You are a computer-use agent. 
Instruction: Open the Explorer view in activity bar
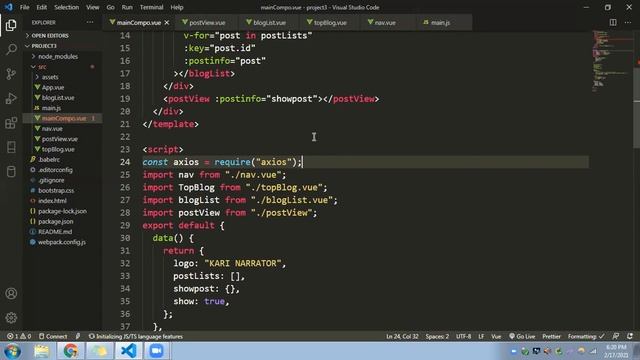(11, 25)
